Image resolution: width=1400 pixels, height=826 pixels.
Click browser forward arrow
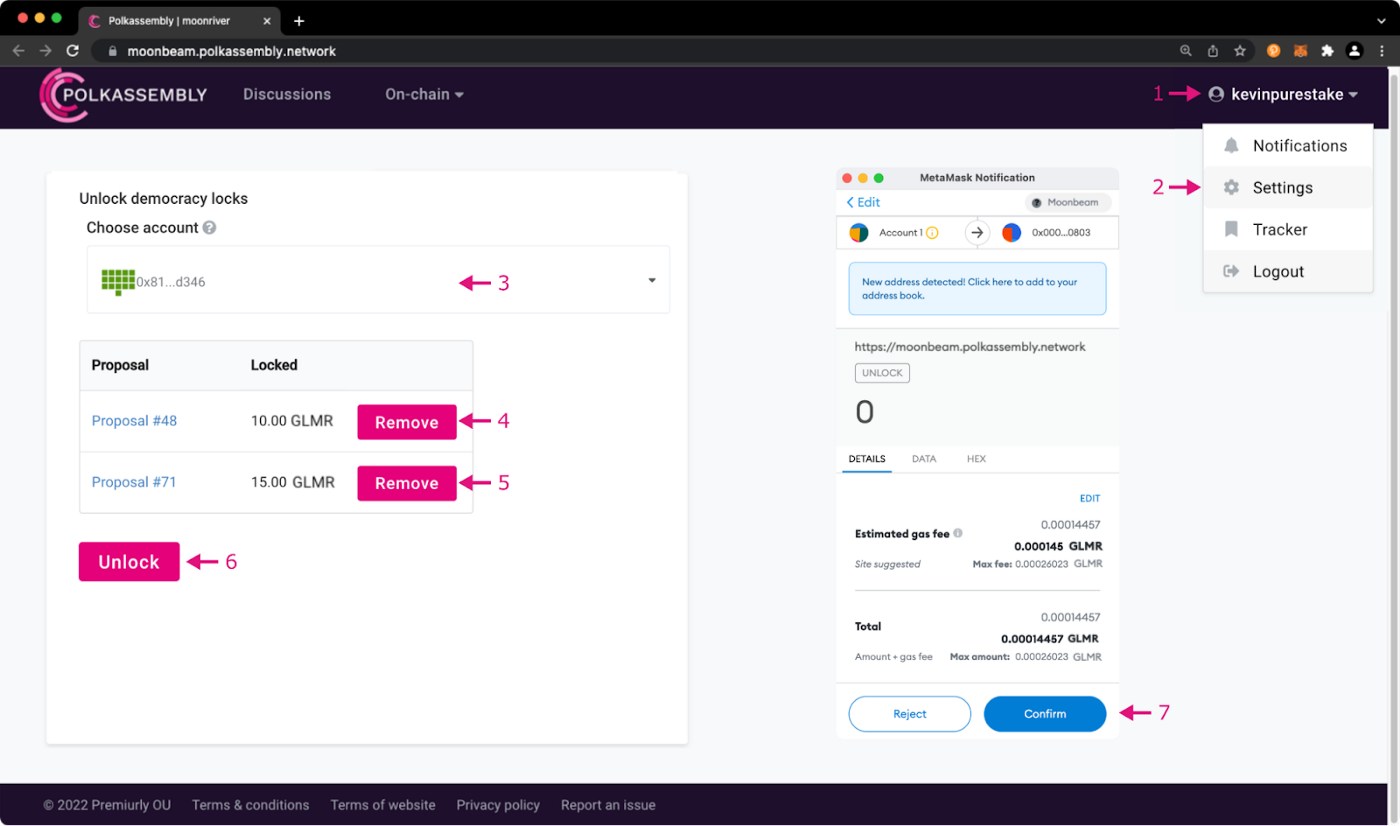(x=46, y=50)
